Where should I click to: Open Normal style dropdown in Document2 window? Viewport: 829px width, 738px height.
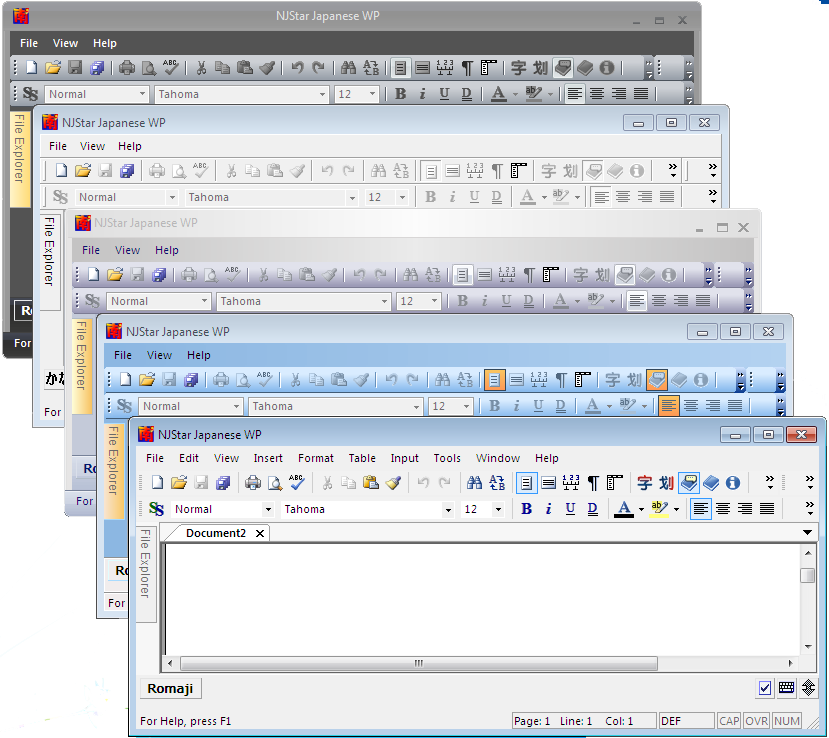pos(268,510)
